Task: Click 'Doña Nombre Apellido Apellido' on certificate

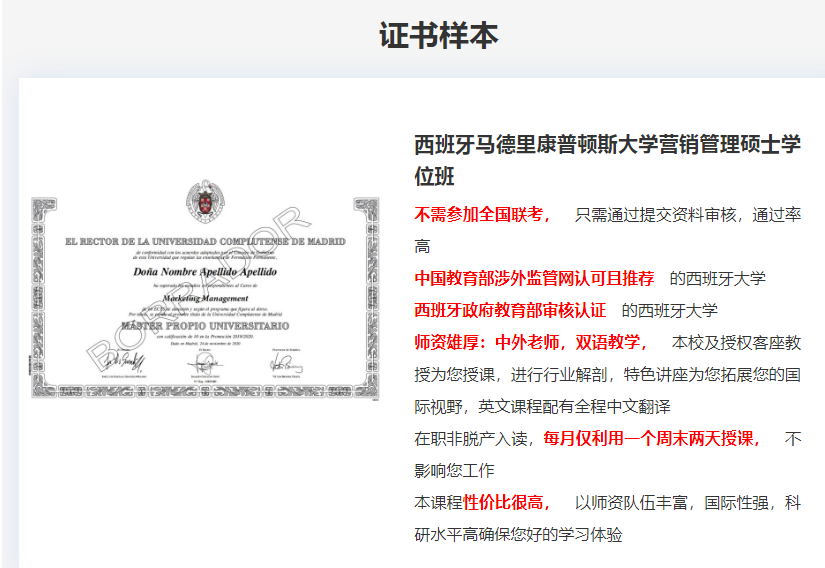Action: pyautogui.click(x=205, y=272)
